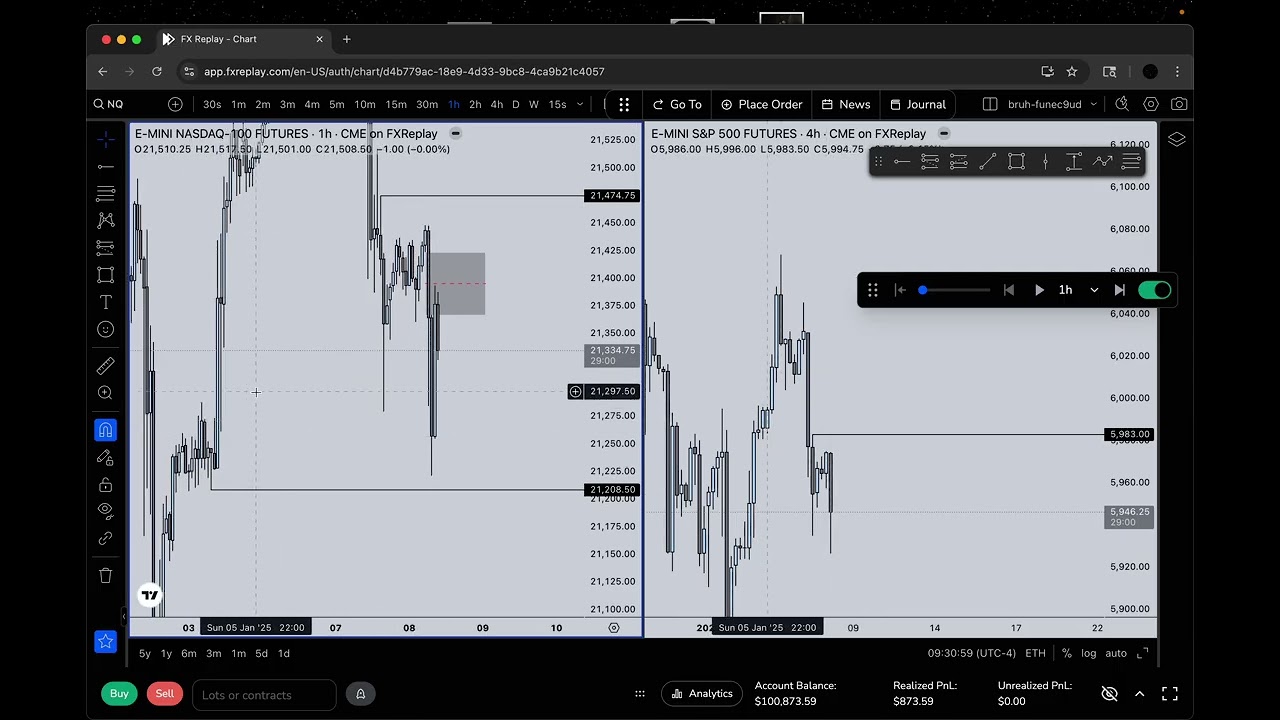This screenshot has height=720, width=1280.
Task: Click the replay jump-to-start button
Action: (x=900, y=290)
